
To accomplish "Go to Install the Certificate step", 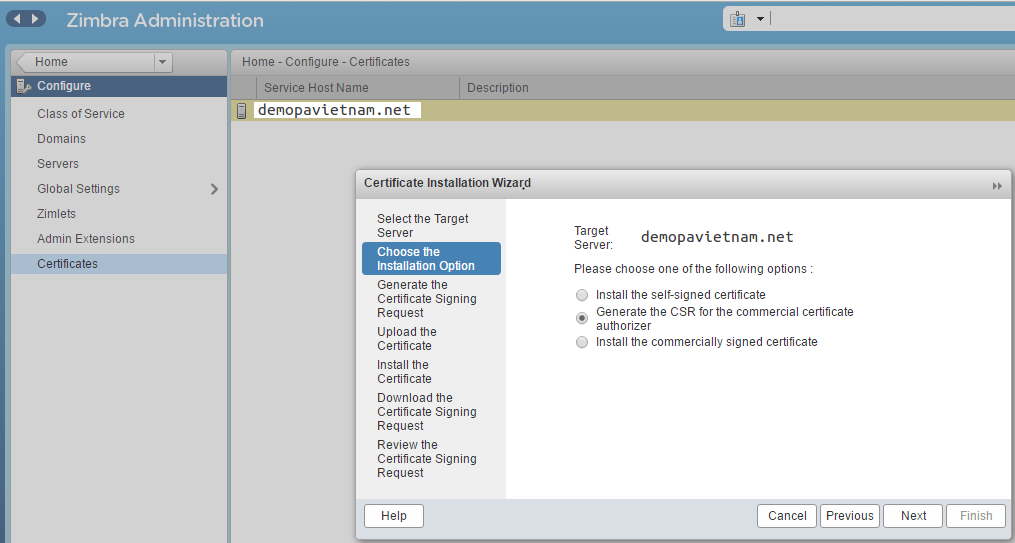I will (x=430, y=372).
